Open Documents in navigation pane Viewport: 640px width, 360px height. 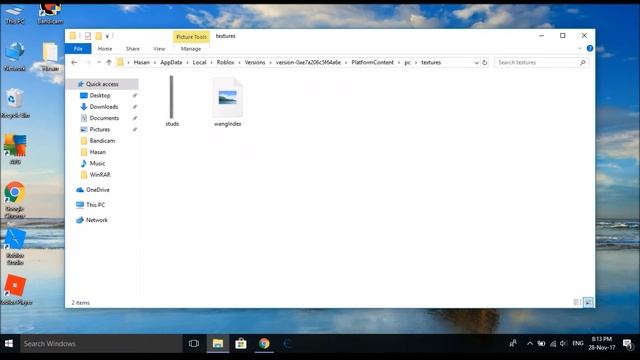pos(104,118)
